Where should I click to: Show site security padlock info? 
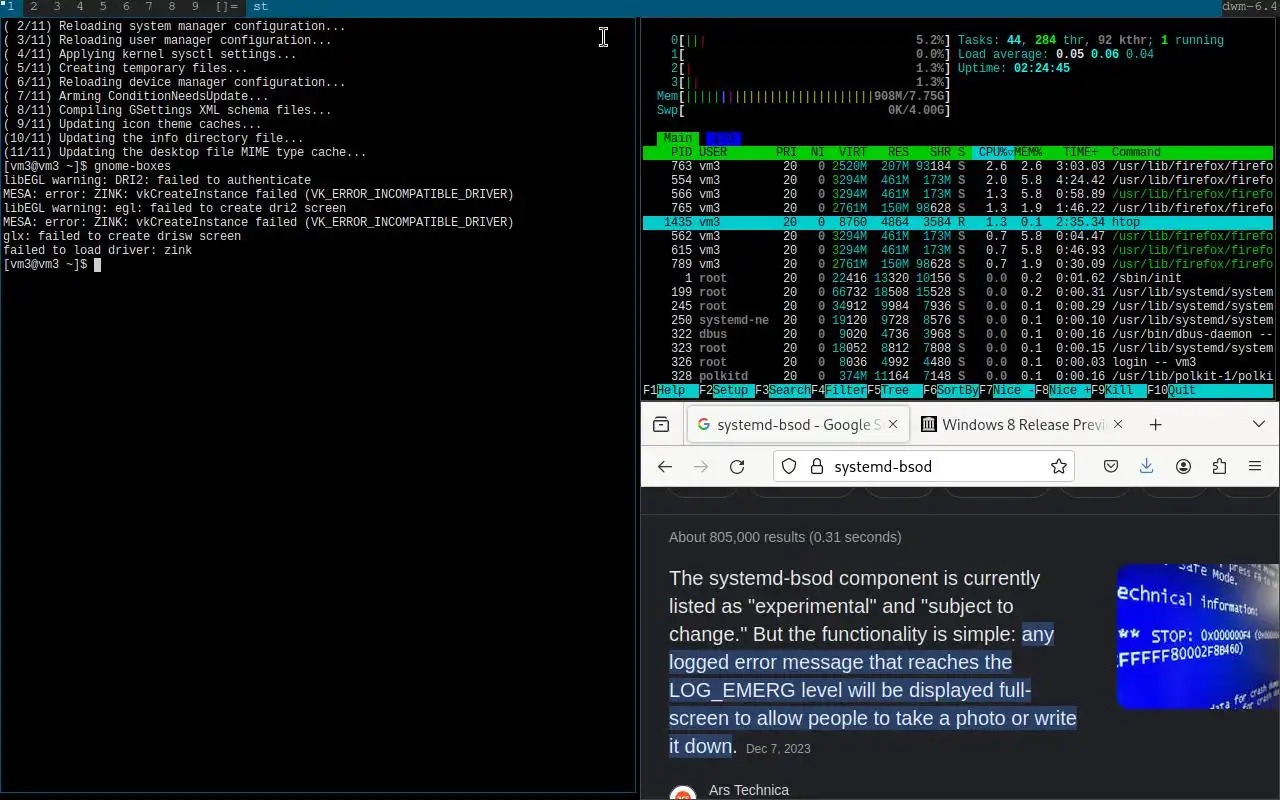(x=816, y=466)
